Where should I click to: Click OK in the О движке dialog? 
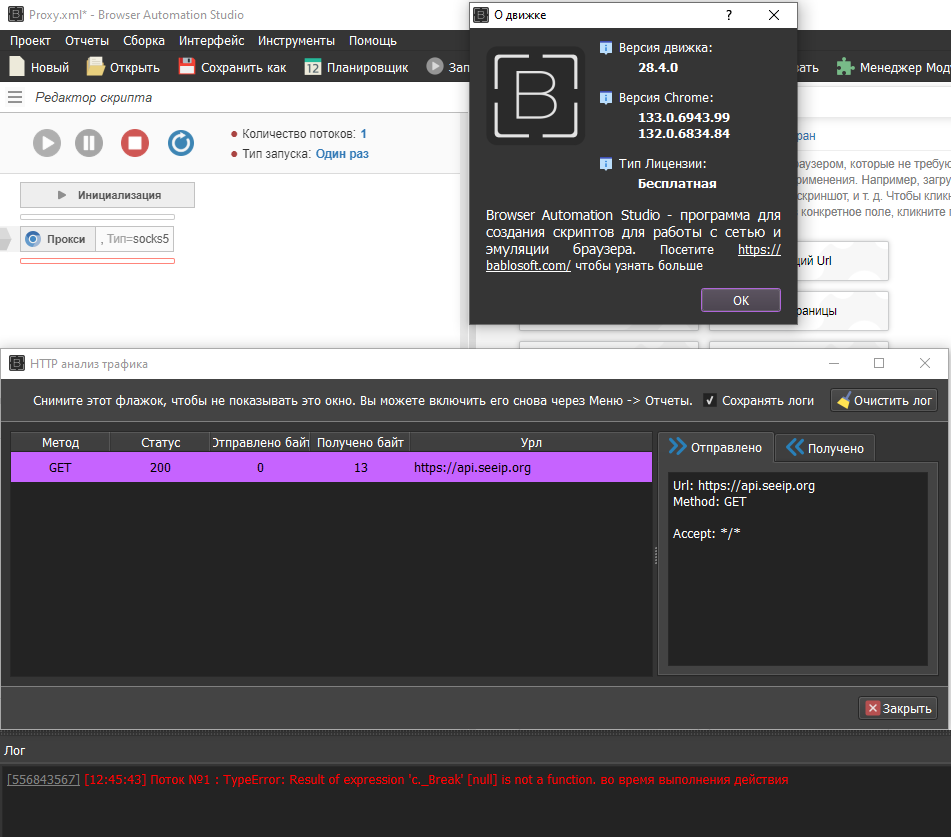tap(740, 300)
